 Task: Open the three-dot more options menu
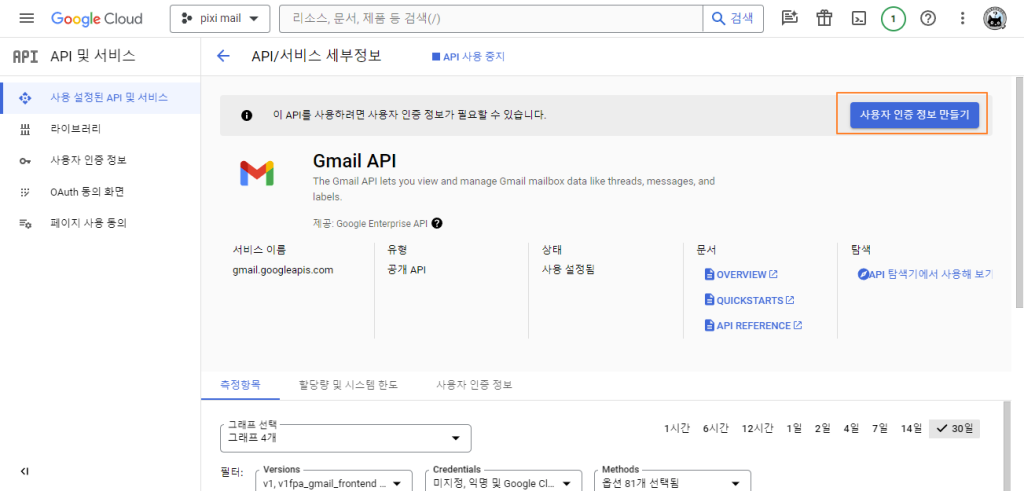962,19
